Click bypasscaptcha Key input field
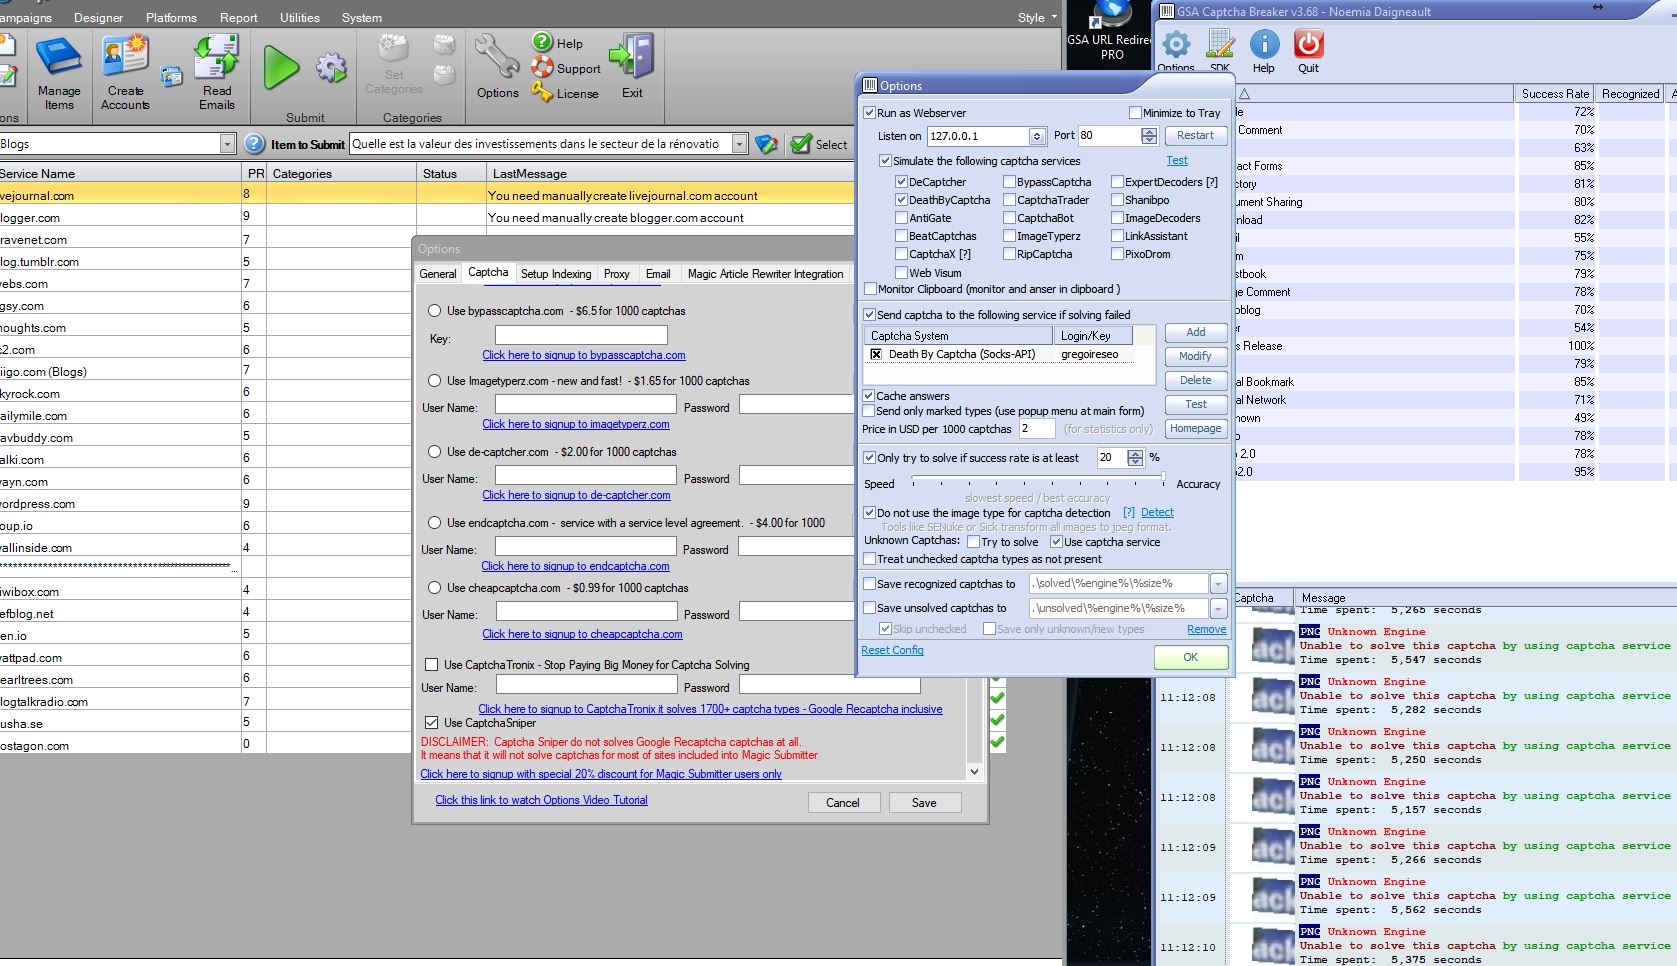Image resolution: width=1677 pixels, height=966 pixels. pos(581,335)
